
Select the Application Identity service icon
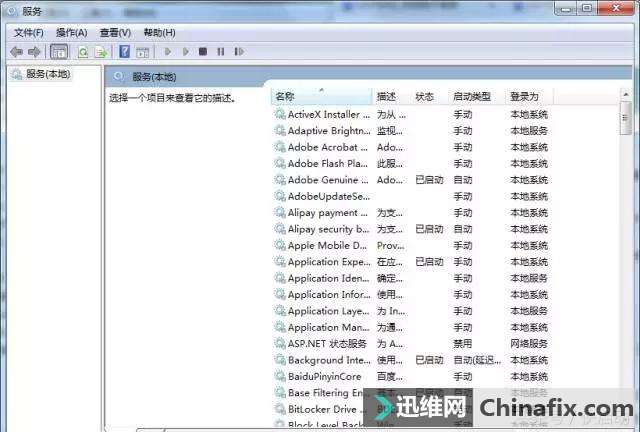[280, 278]
